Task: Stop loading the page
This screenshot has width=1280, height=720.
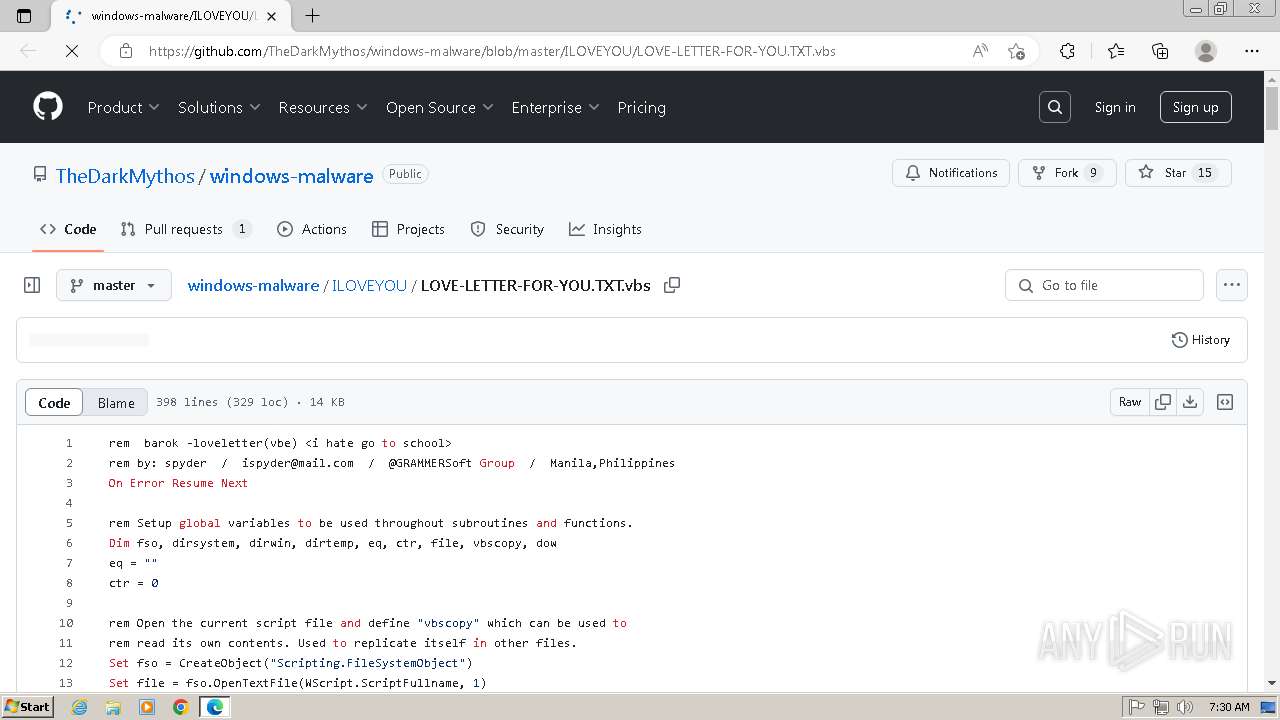Action: tap(72, 51)
